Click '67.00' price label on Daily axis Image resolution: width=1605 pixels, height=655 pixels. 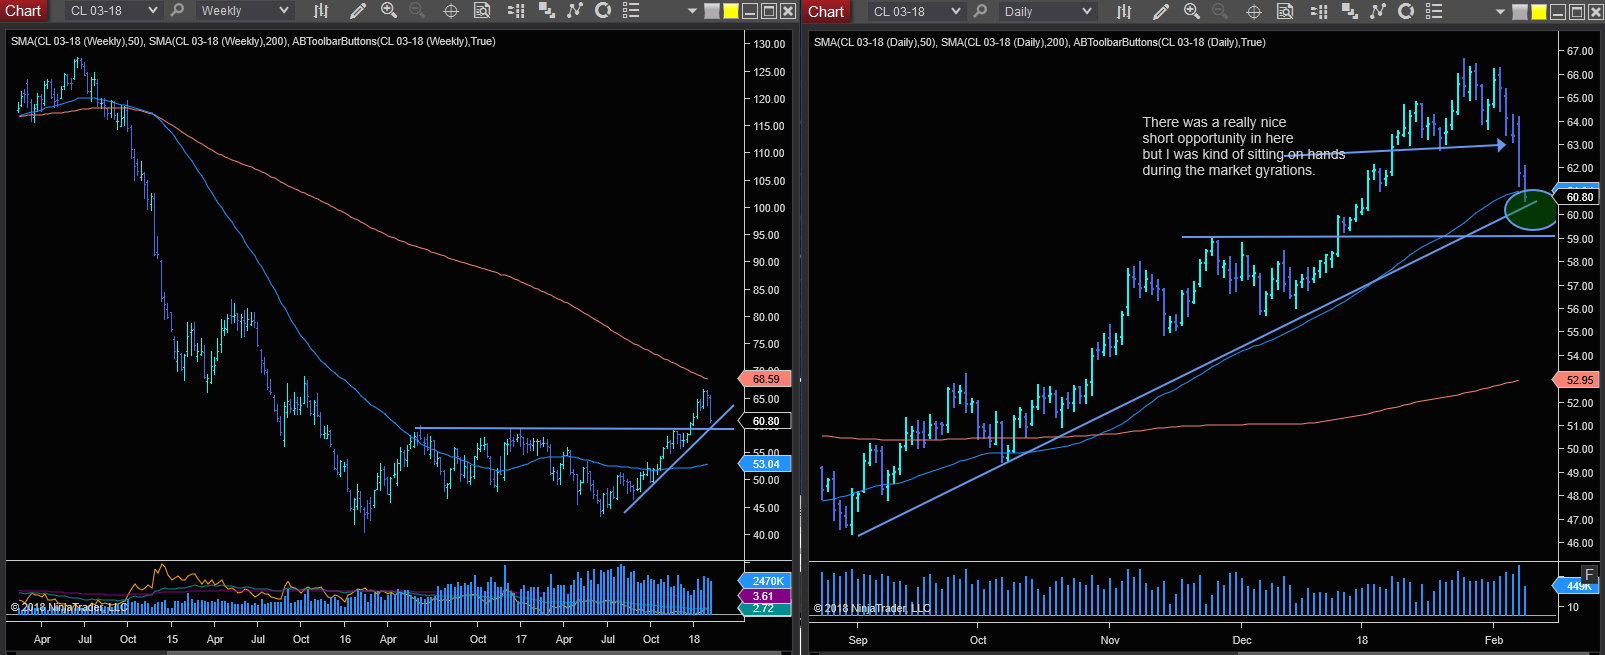[x=1580, y=51]
